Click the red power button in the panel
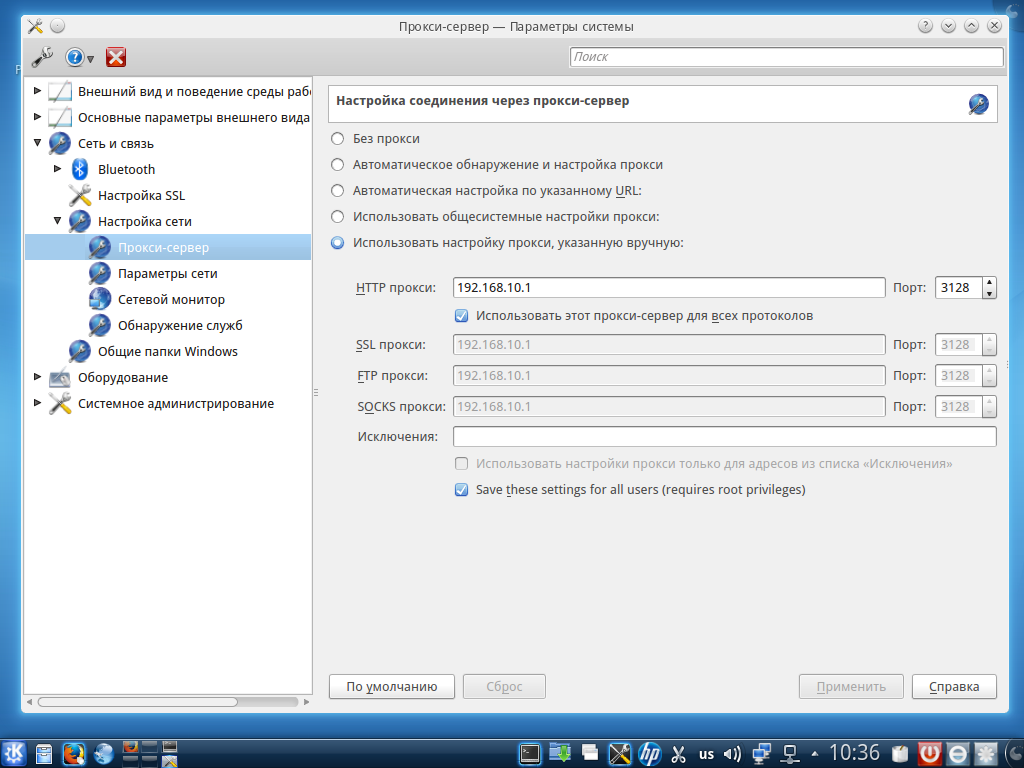This screenshot has width=1024, height=768. pyautogui.click(x=929, y=754)
